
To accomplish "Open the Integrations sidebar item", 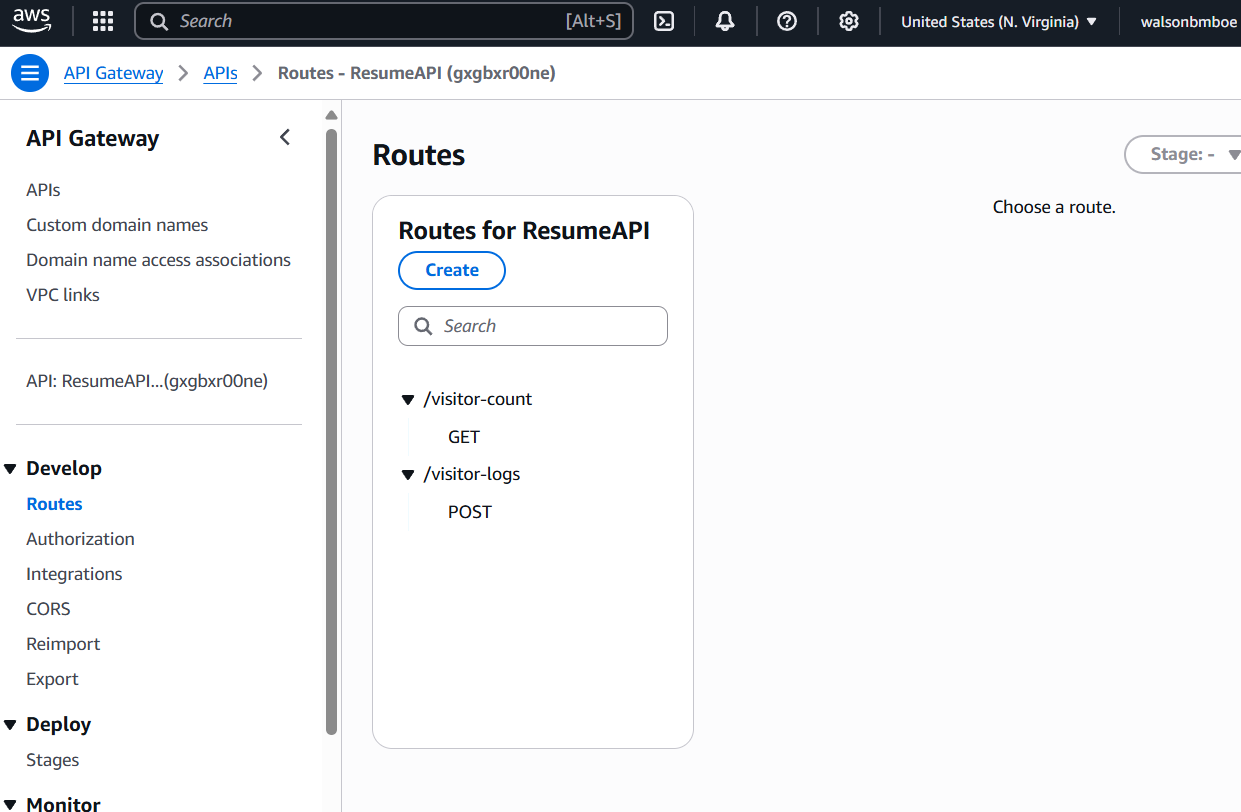I will click(x=74, y=574).
